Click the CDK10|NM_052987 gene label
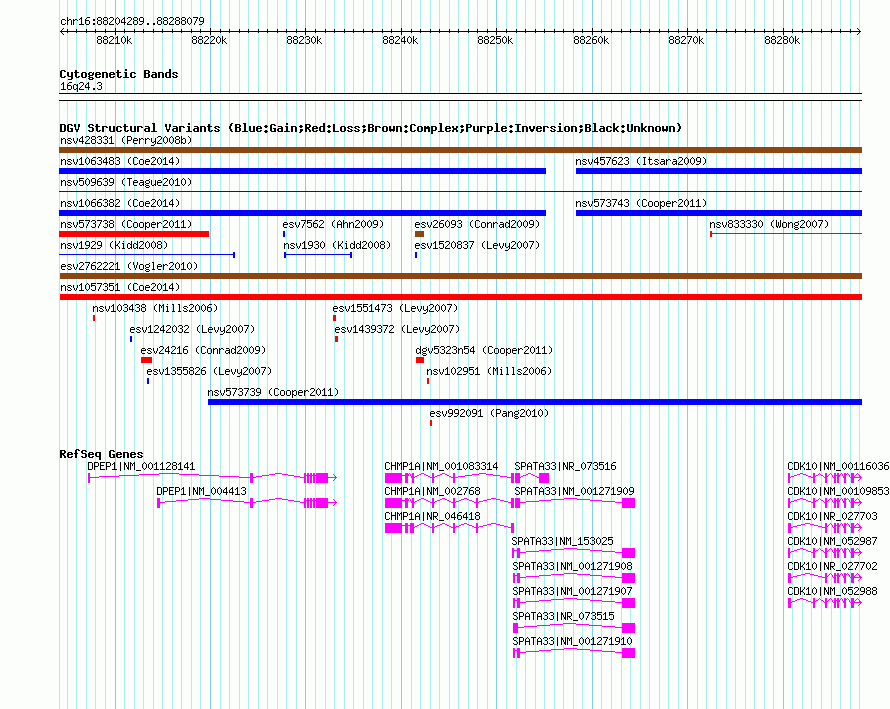This screenshot has height=709, width=890. click(832, 541)
